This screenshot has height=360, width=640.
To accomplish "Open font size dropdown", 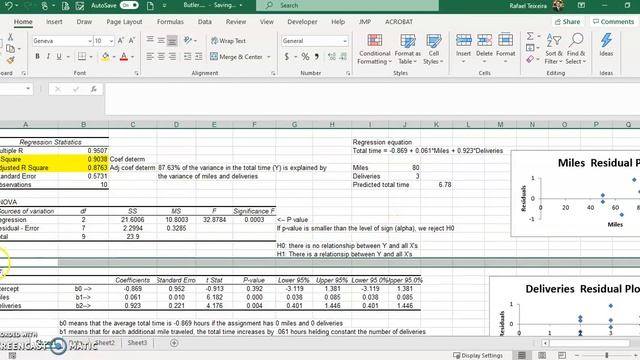I will (x=111, y=41).
